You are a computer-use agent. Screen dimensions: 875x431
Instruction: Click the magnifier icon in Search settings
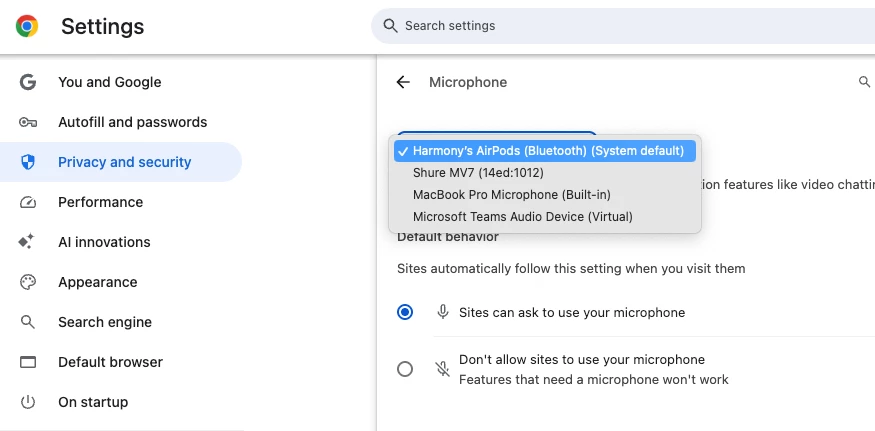[391, 26]
